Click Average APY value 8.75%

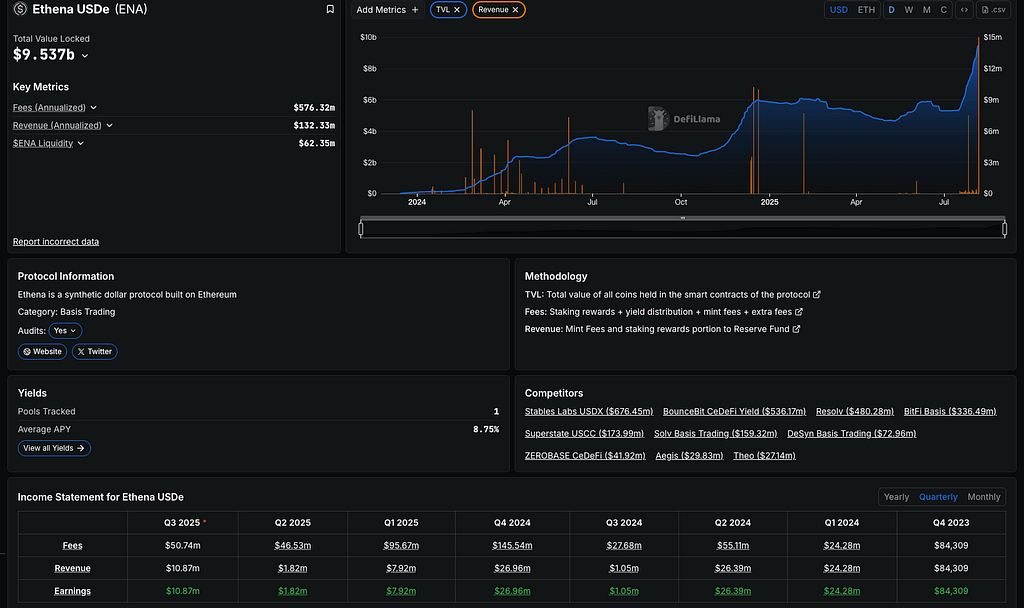(x=486, y=429)
